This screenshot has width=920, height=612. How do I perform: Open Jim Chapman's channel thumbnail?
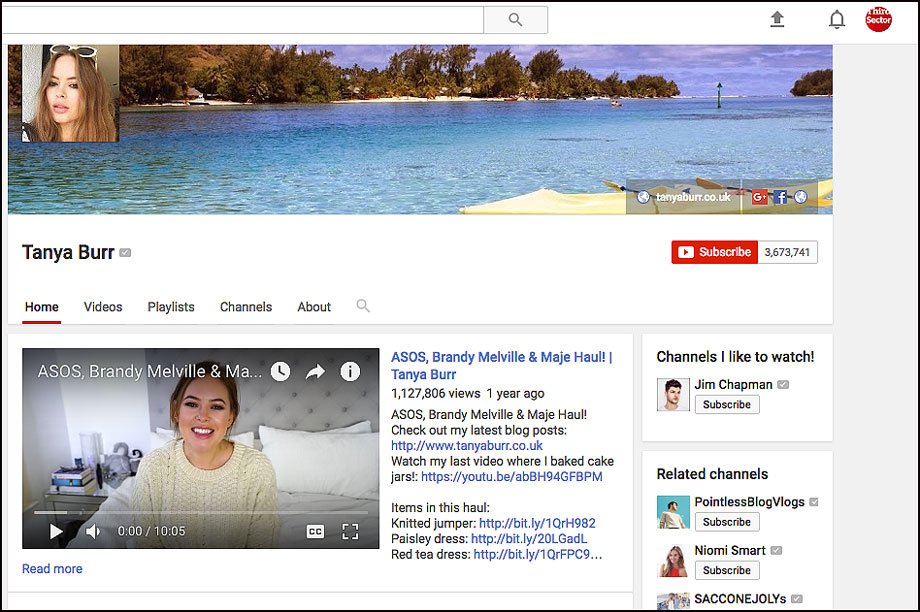click(673, 394)
